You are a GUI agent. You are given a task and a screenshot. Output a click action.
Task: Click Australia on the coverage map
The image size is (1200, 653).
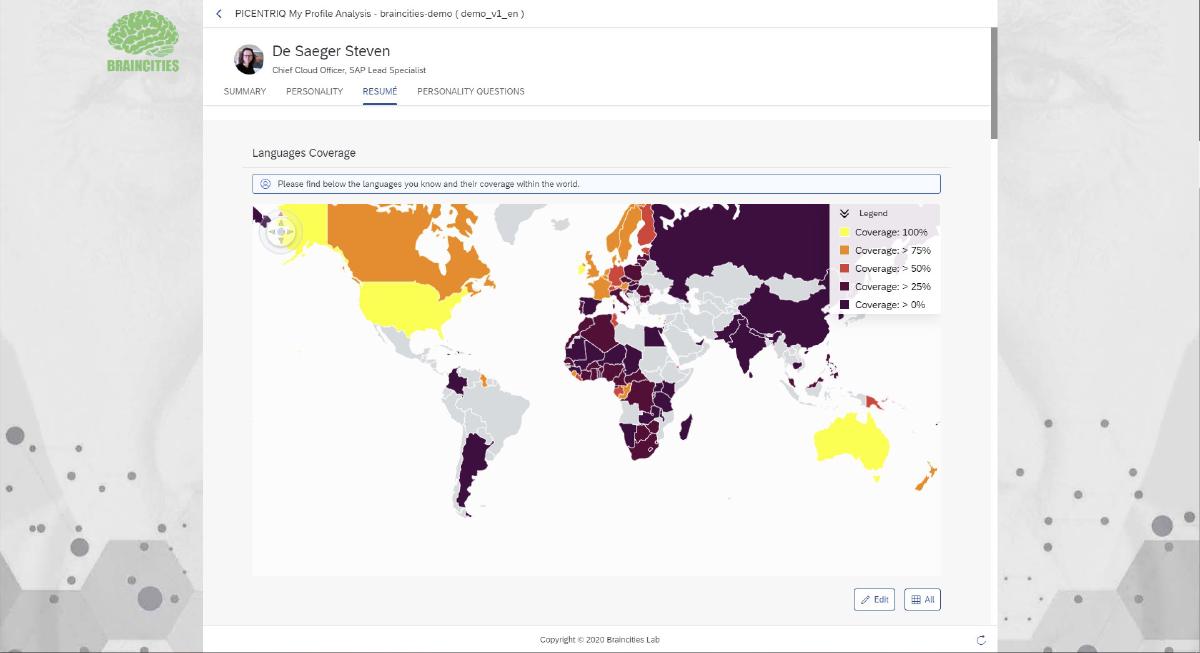tap(852, 440)
